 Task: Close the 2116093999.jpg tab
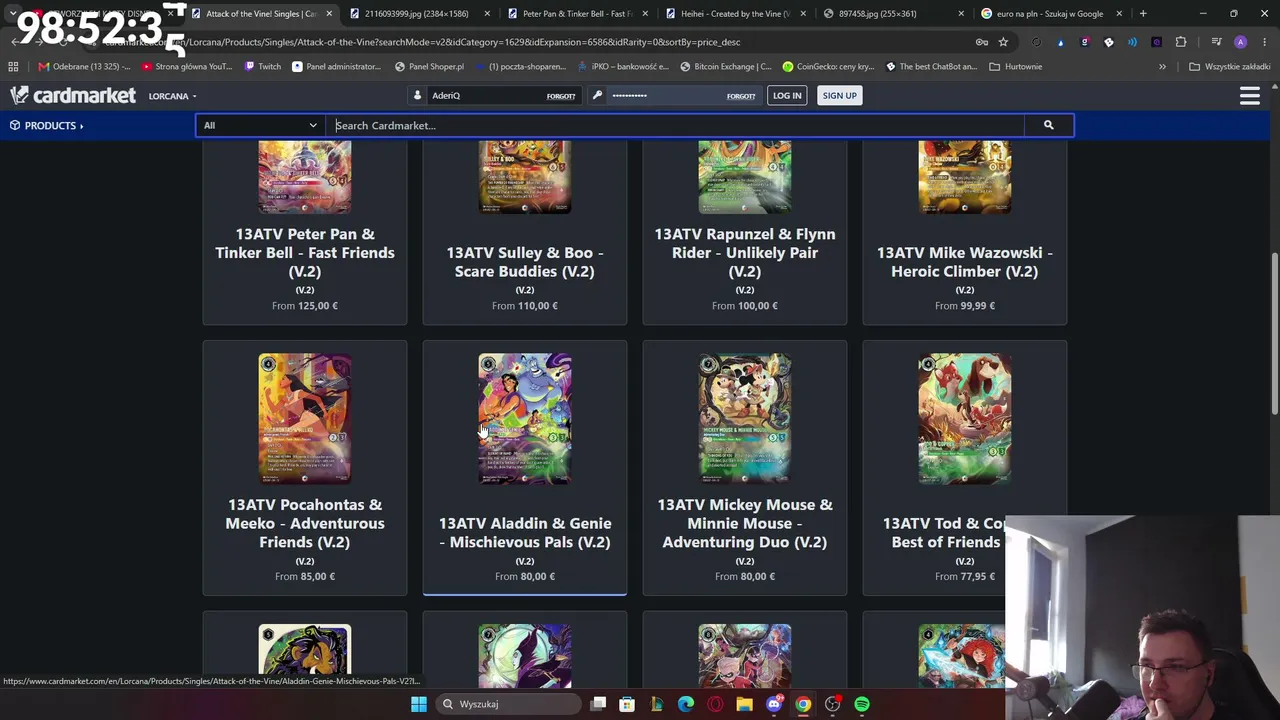(485, 14)
